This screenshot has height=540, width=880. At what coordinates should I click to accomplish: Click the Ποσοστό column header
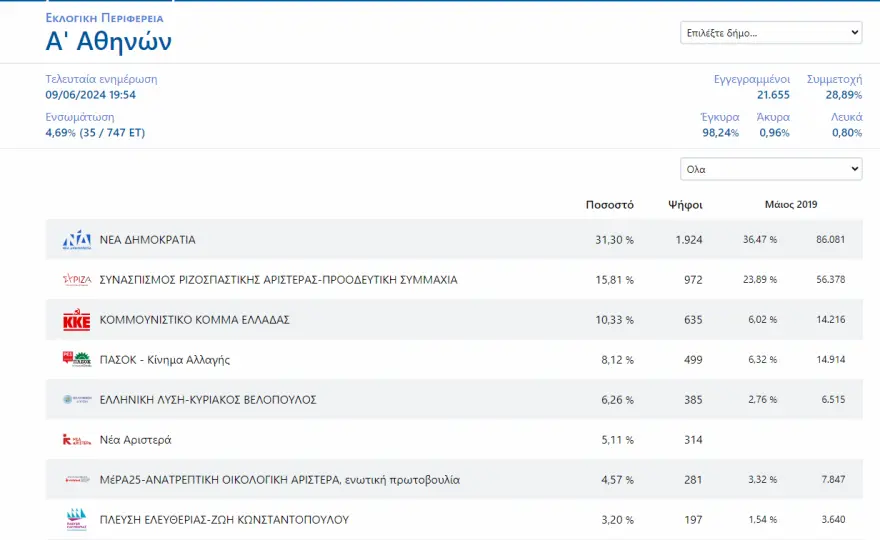coord(609,205)
